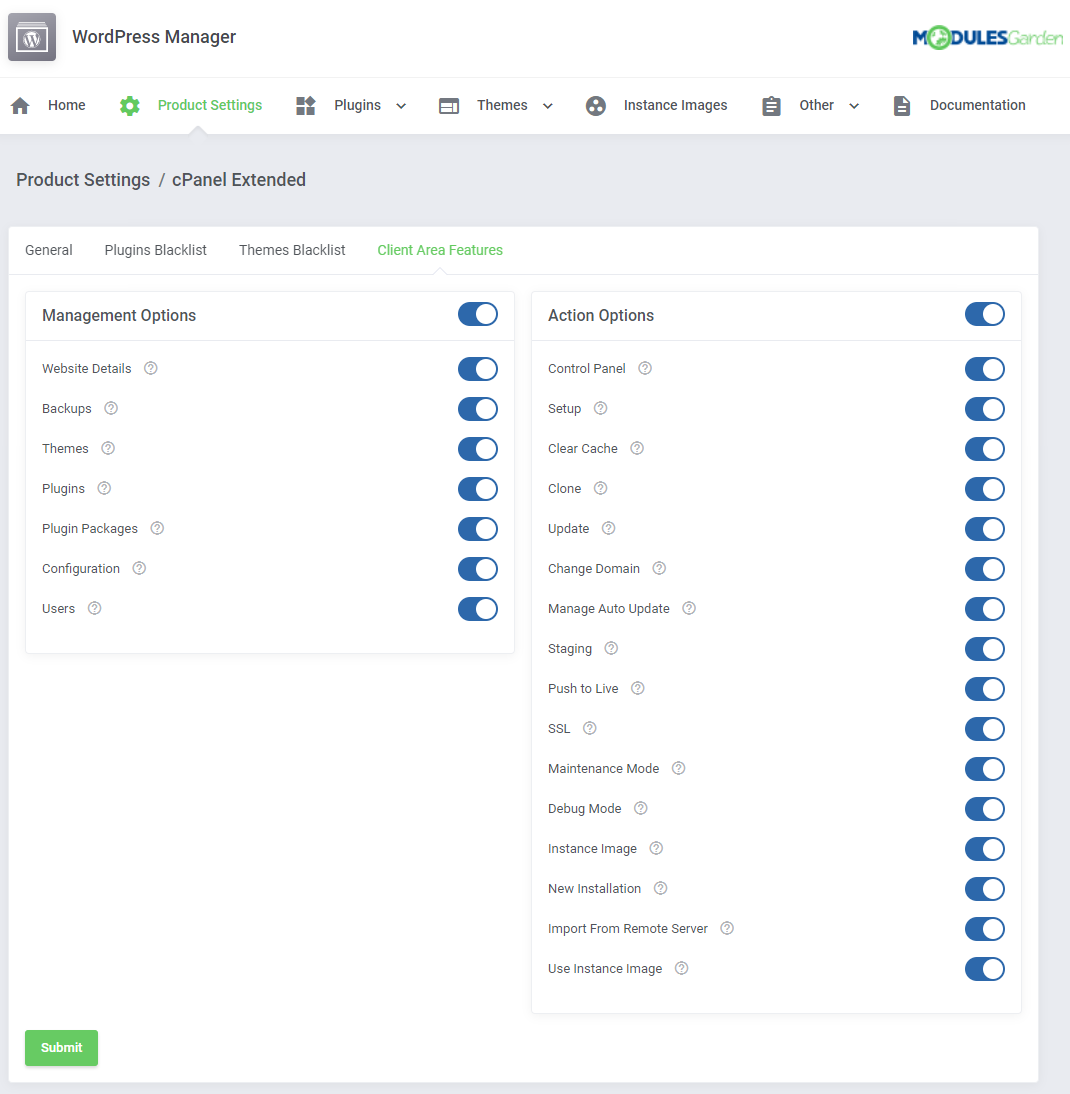Click the Product Settings gear icon

(x=130, y=105)
